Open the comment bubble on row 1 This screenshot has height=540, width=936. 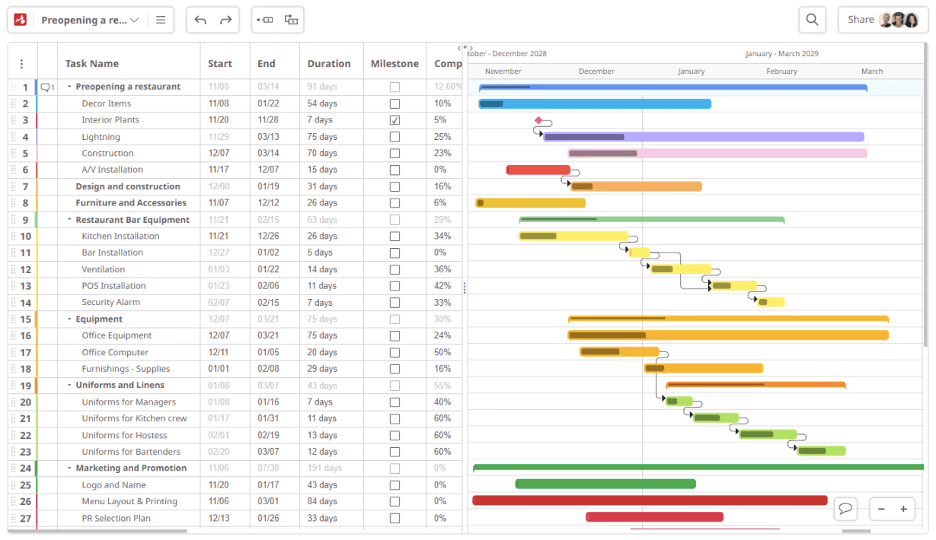tap(47, 87)
